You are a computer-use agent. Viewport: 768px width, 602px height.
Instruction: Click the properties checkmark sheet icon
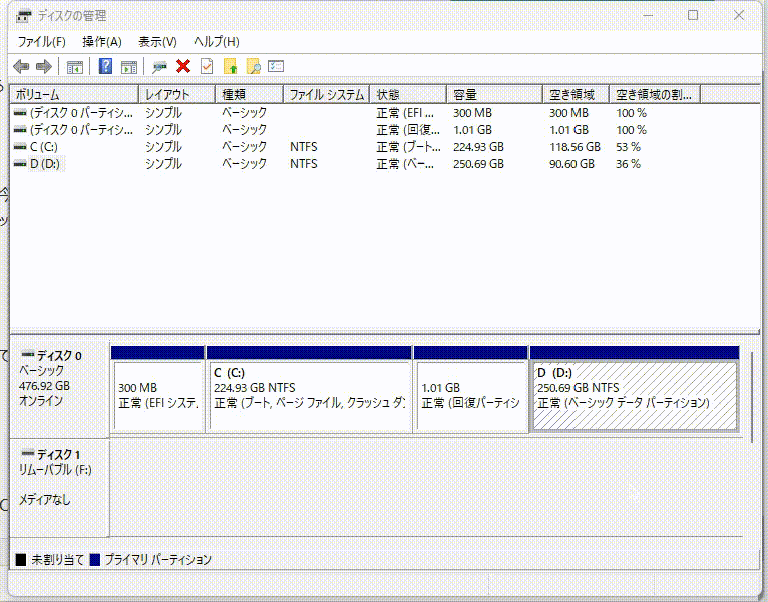pyautogui.click(x=207, y=66)
